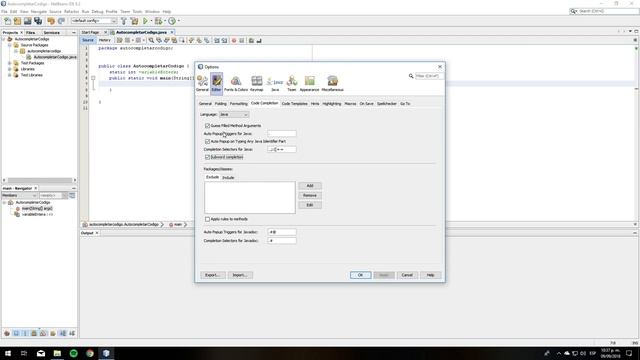Click the OK button in Options

pos(360,275)
